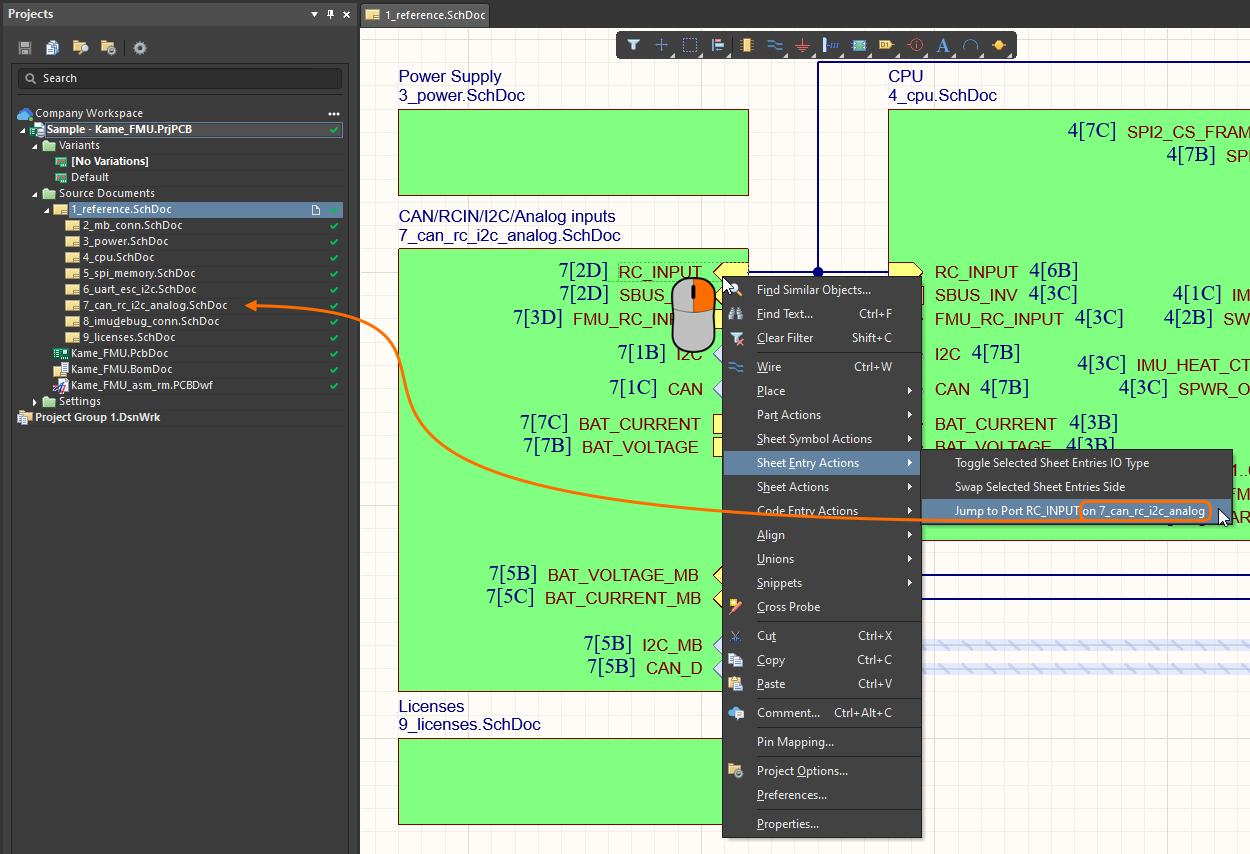Screen dimensions: 1250x854
Task: Open Company Workspace three-dot menu
Action: coord(334,114)
